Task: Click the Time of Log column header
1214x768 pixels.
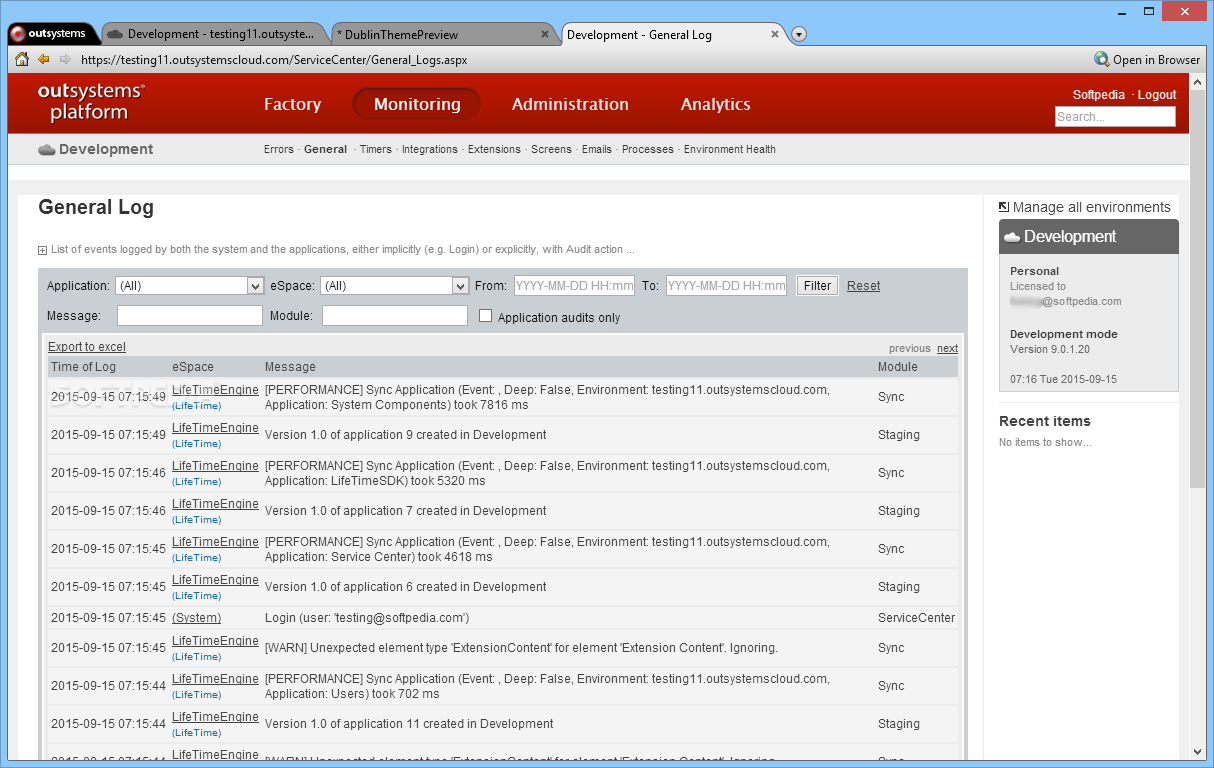Action: 83,367
